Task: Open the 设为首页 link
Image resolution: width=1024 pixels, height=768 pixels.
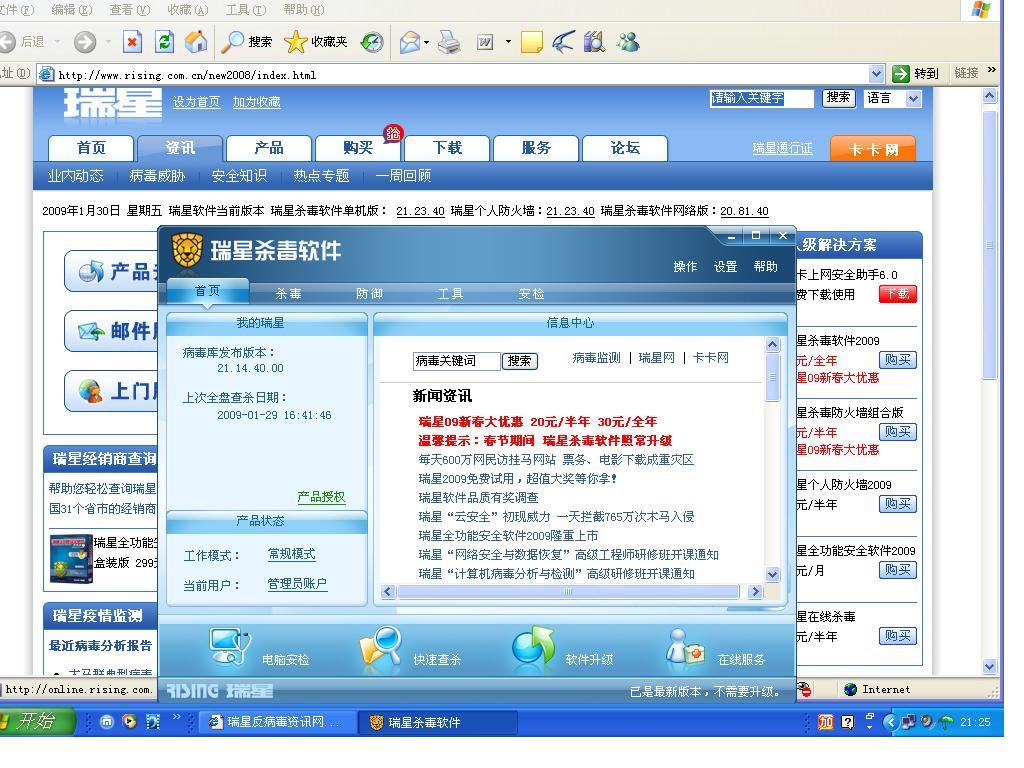Action: coord(196,102)
